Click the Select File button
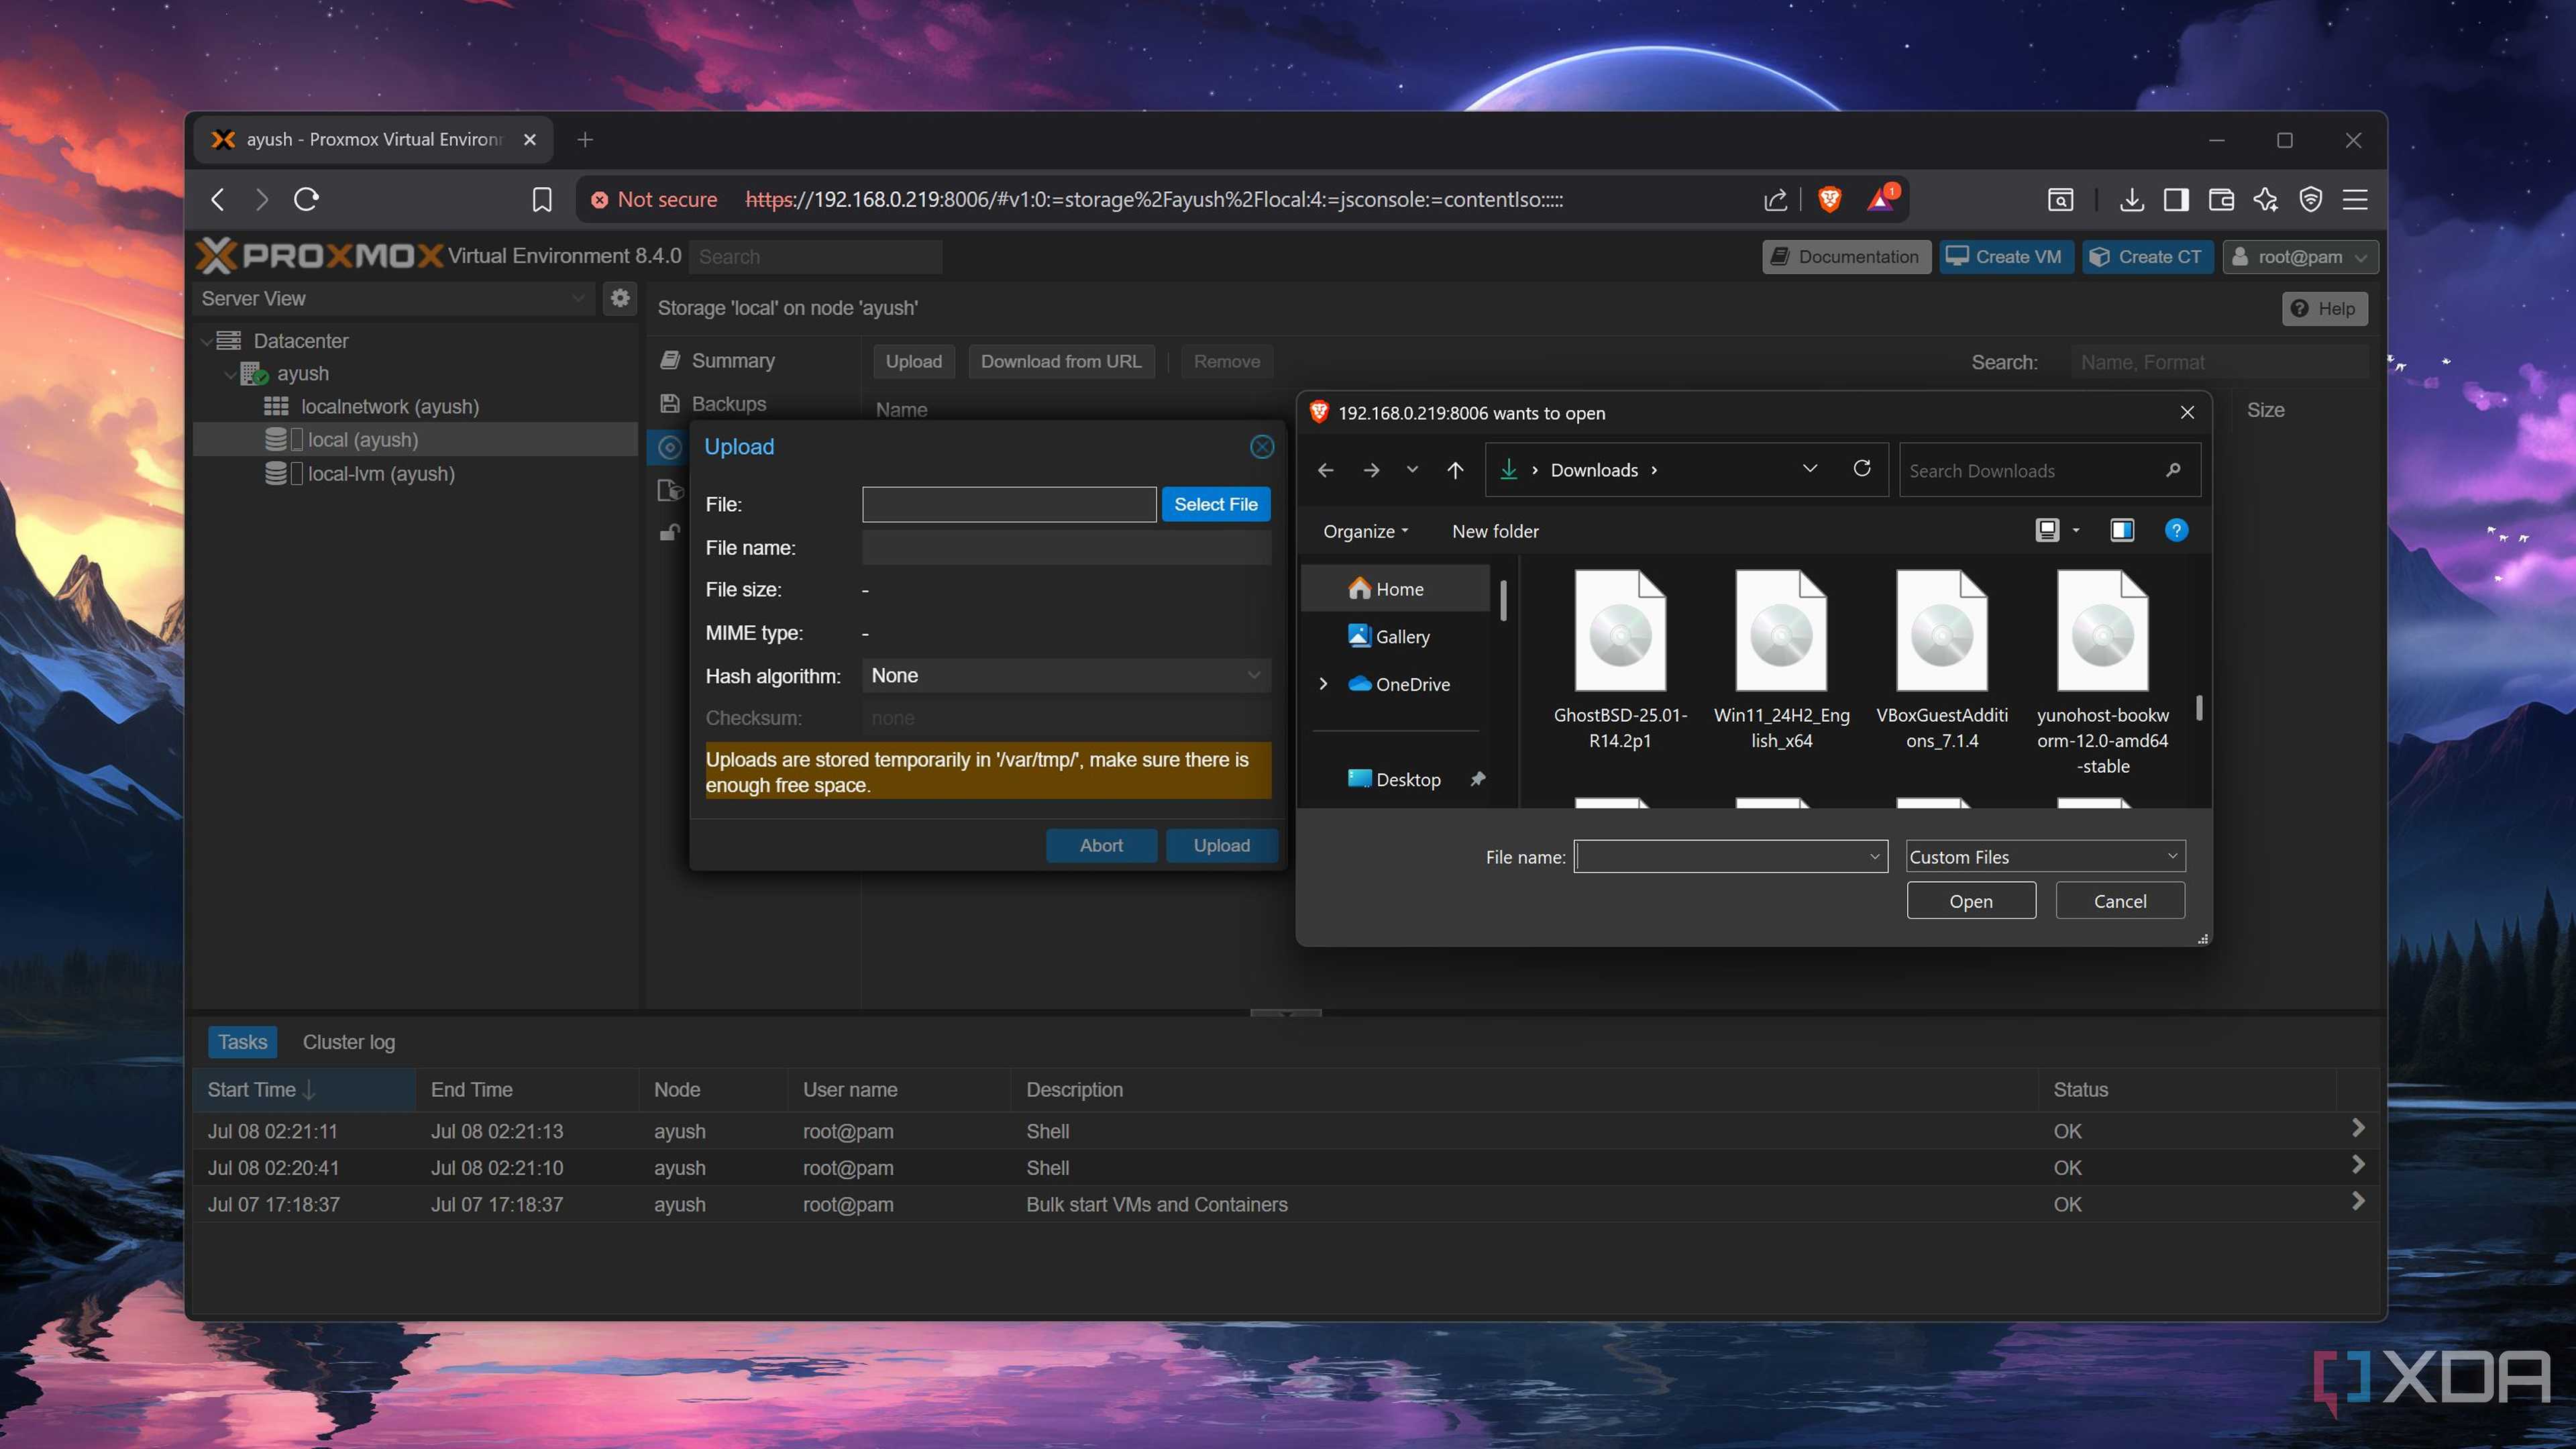The width and height of the screenshot is (2576, 1449). [x=1215, y=504]
